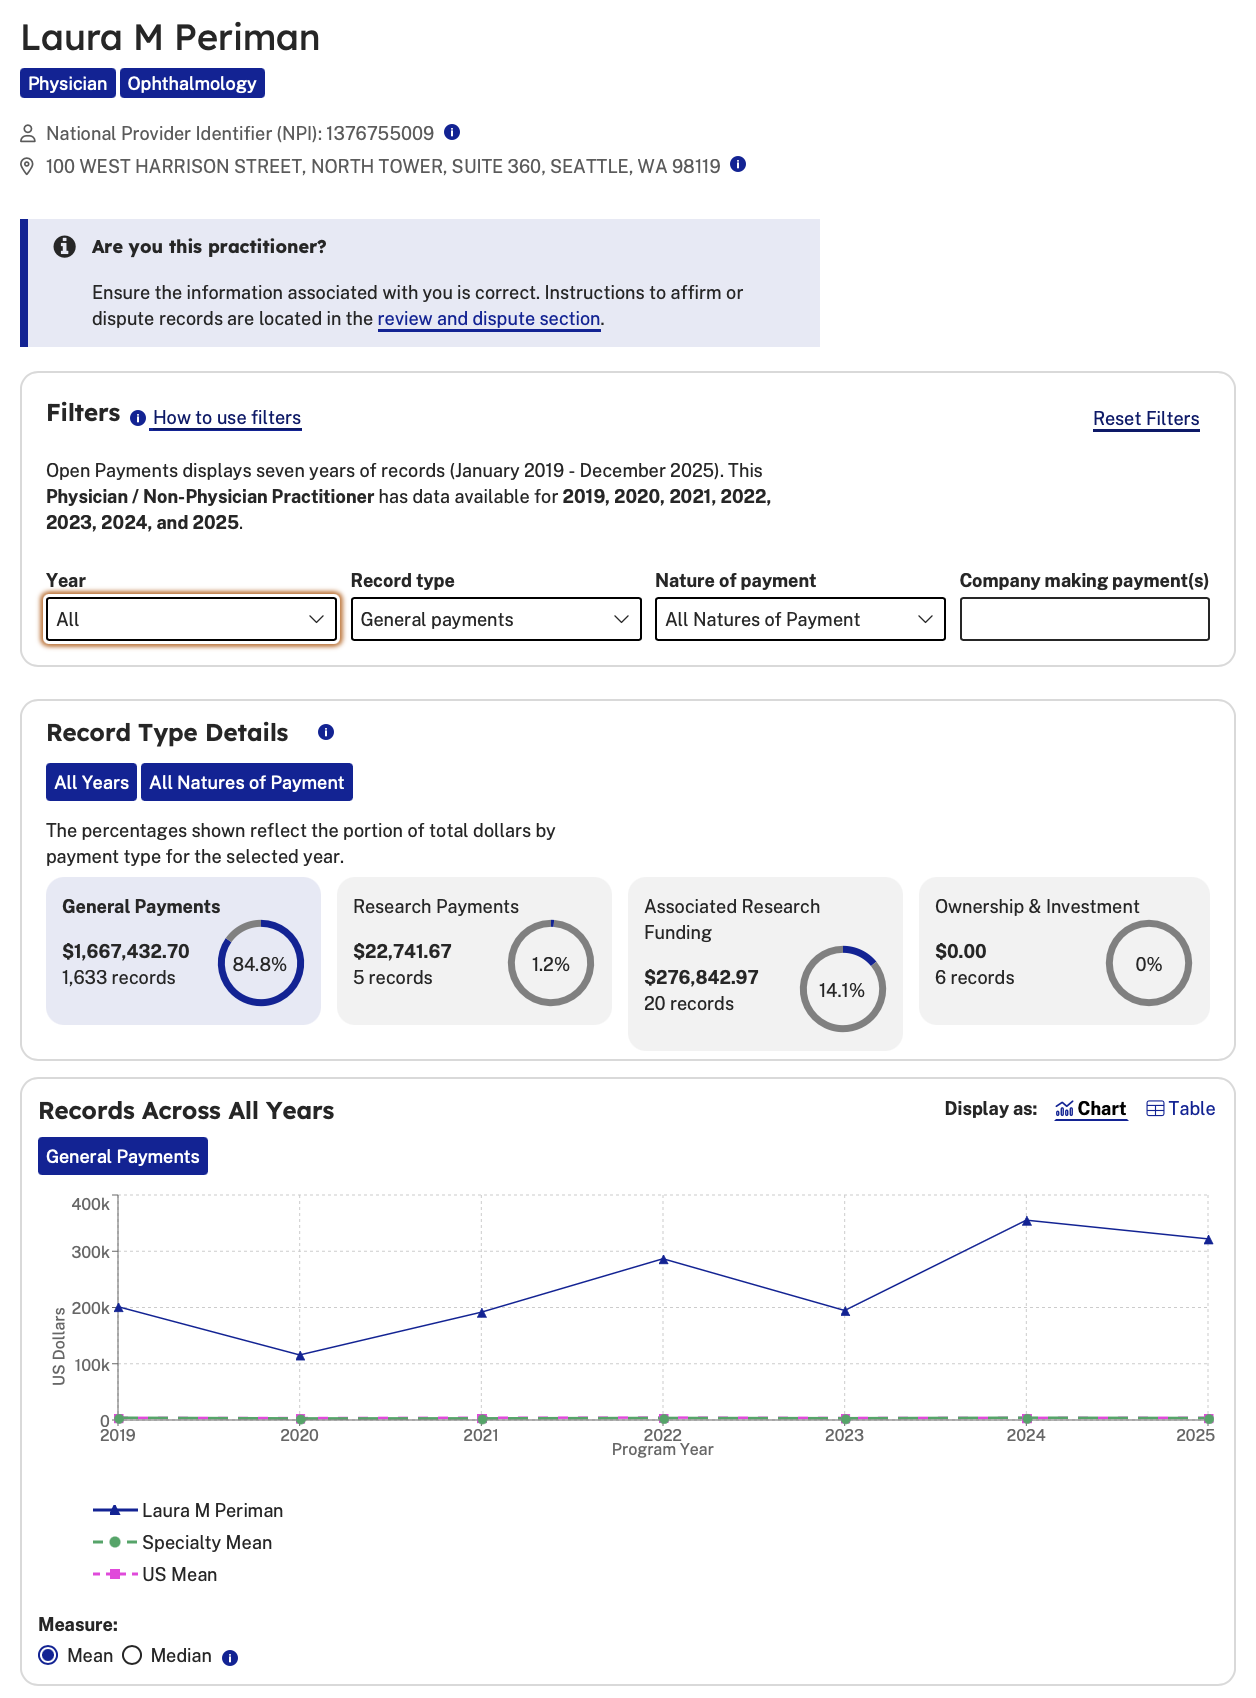This screenshot has height=1698, width=1256.
Task: Click the Physician badge
Action: pyautogui.click(x=68, y=83)
